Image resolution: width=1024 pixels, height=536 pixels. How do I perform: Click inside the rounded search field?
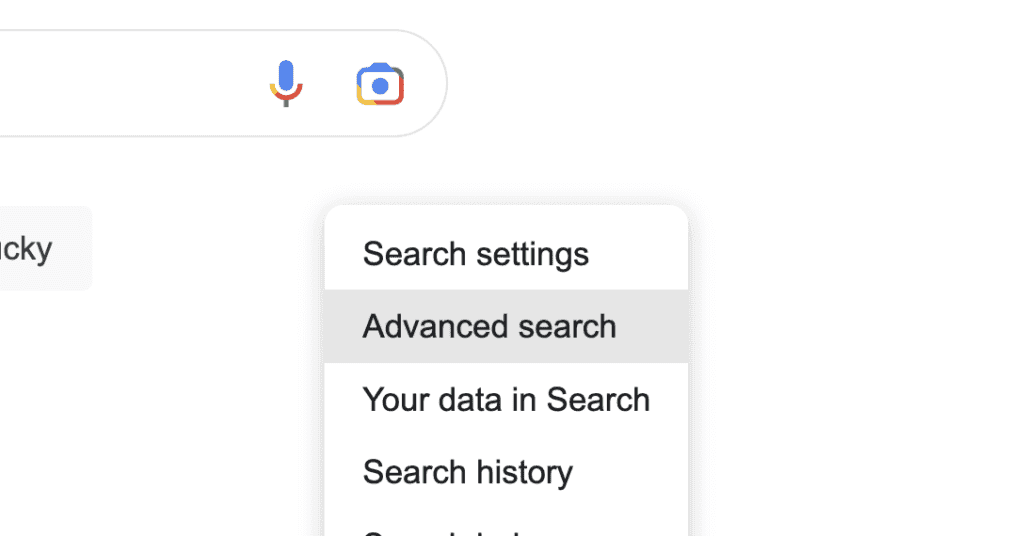(131, 84)
